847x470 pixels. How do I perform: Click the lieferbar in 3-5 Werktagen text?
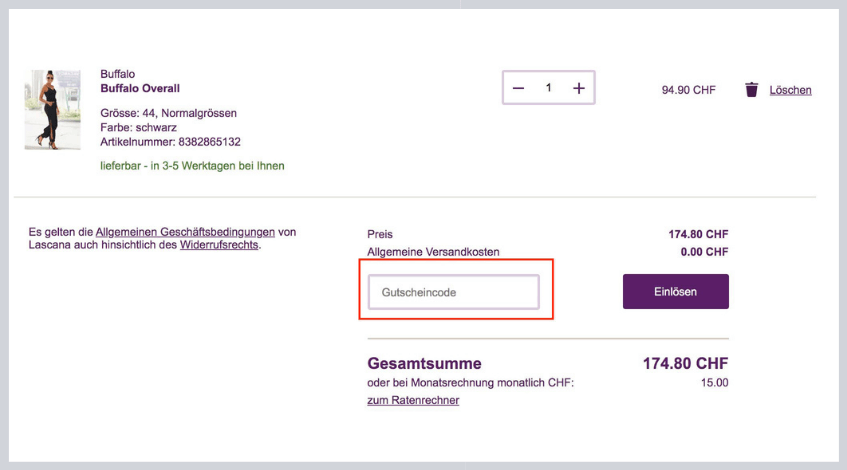click(x=192, y=166)
